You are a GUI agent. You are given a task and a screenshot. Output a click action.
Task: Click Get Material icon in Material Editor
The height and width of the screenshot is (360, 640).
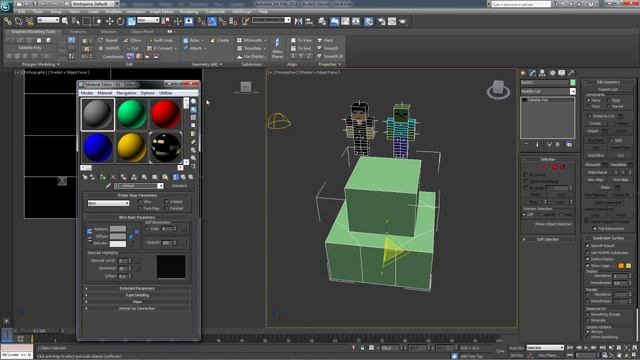85,177
